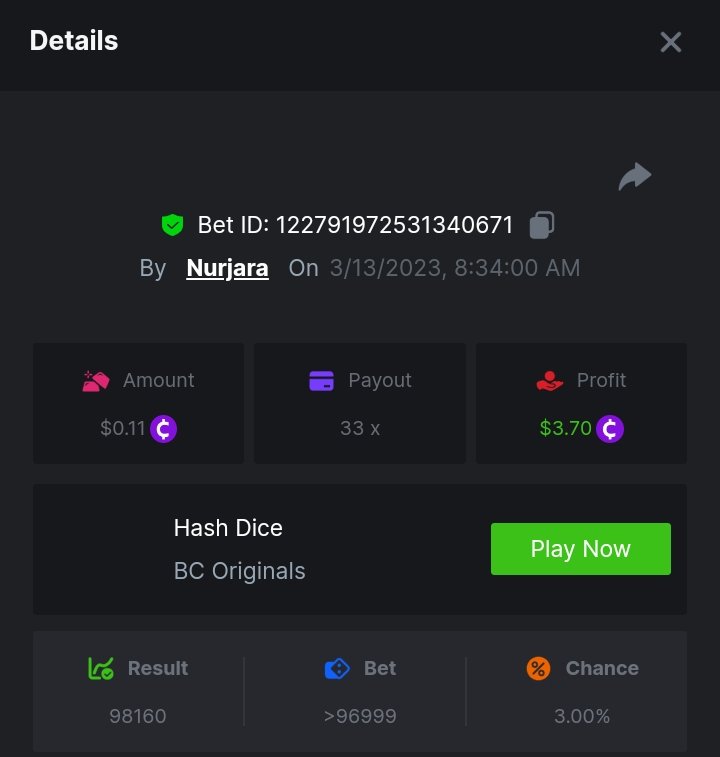Click the green $3.70 profit value
The width and height of the screenshot is (720, 757).
coord(565,429)
